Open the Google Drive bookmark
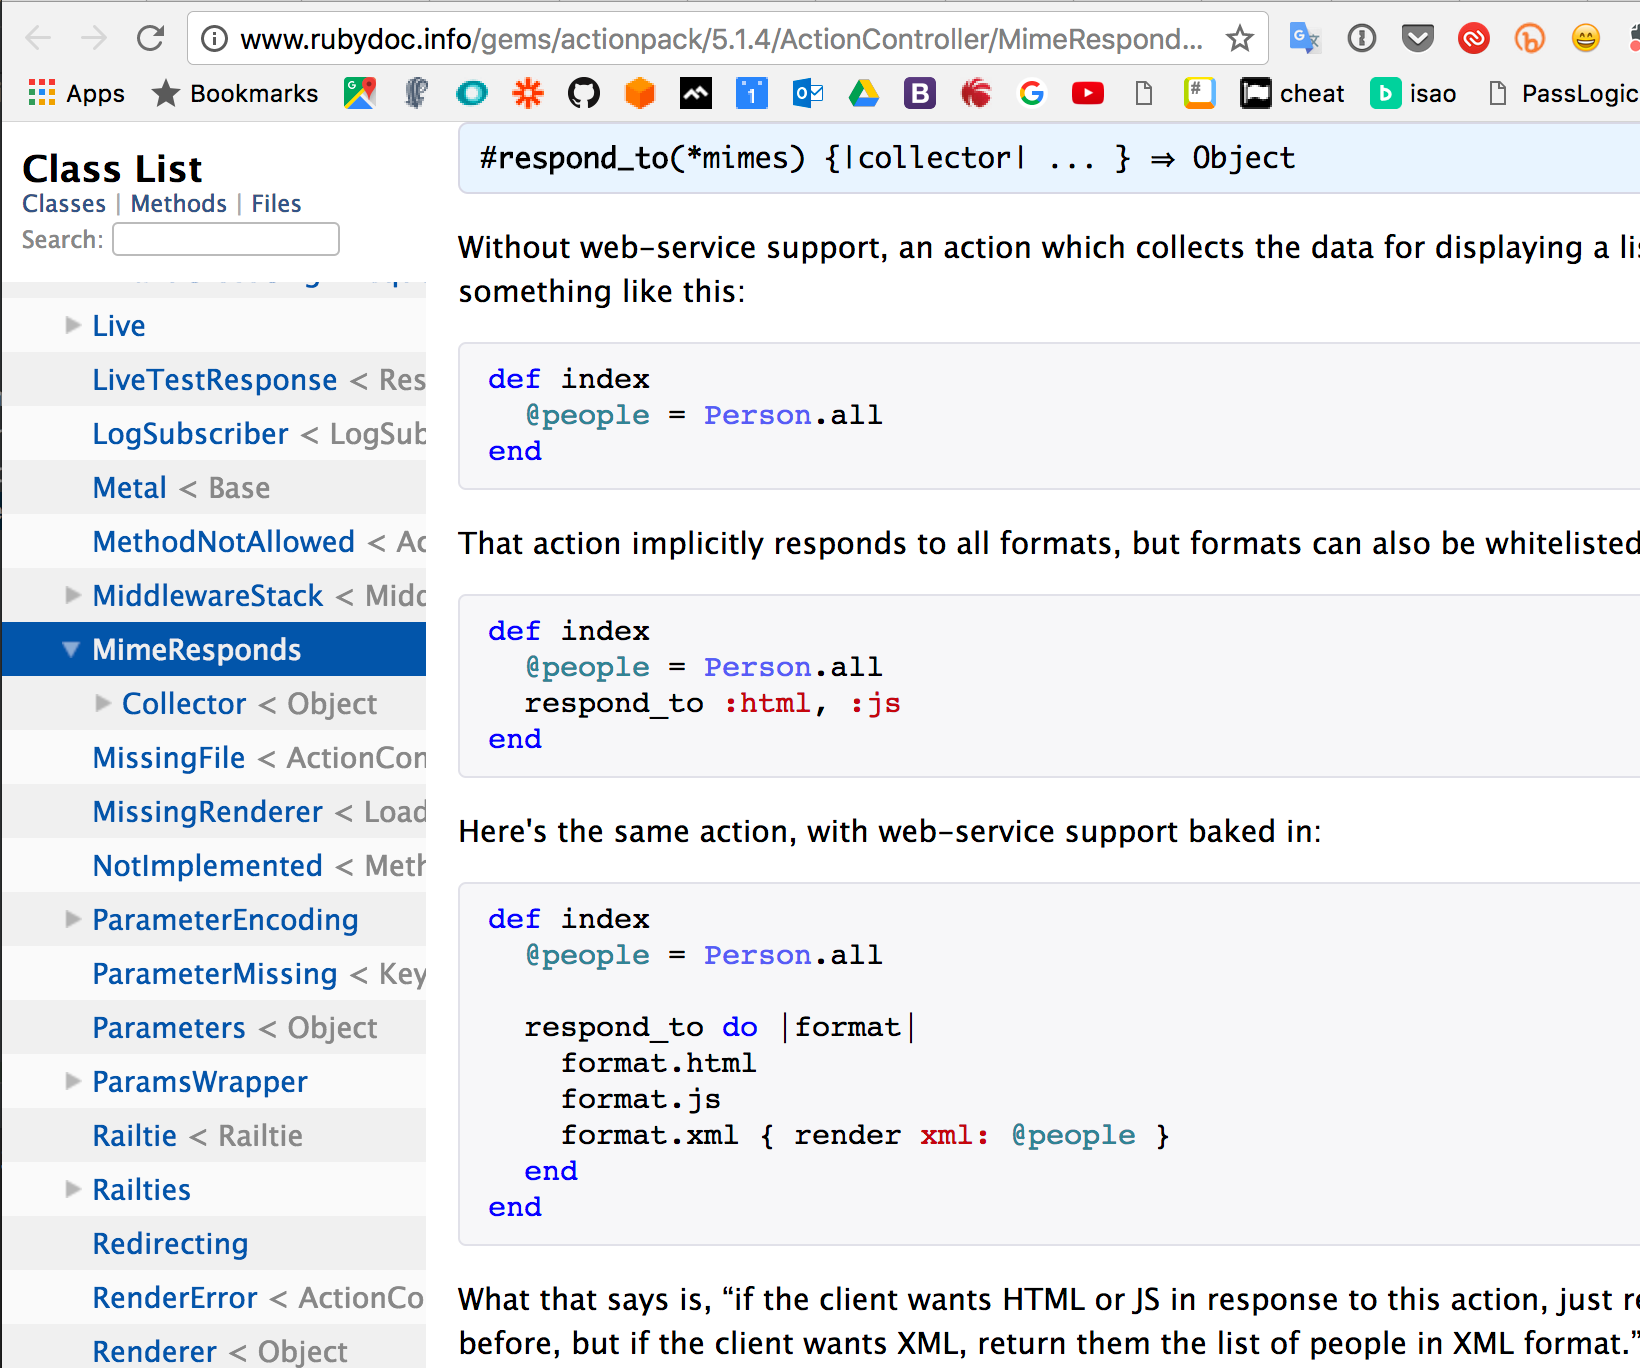Screen dimensions: 1640x1368 [864, 93]
